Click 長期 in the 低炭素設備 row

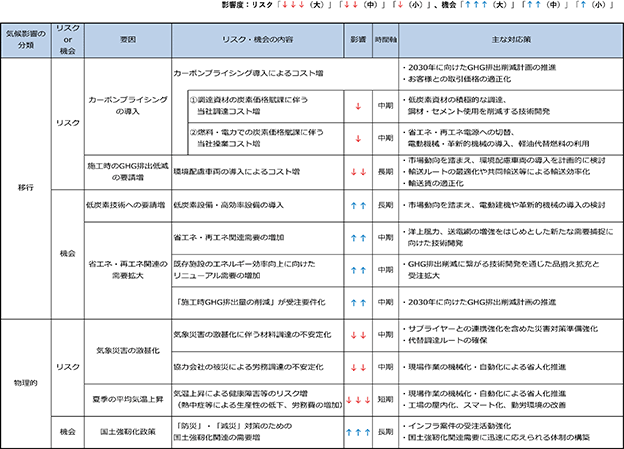coord(386,205)
